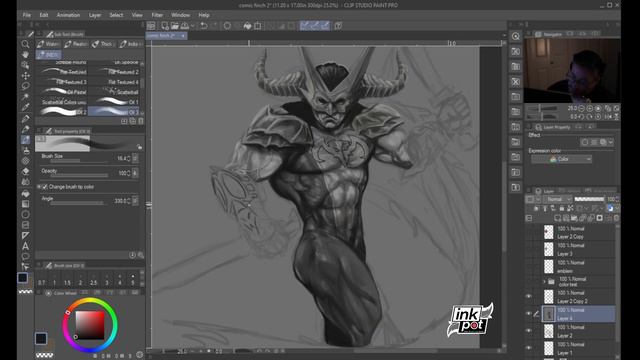Select the Hand move tool

pos(25,55)
